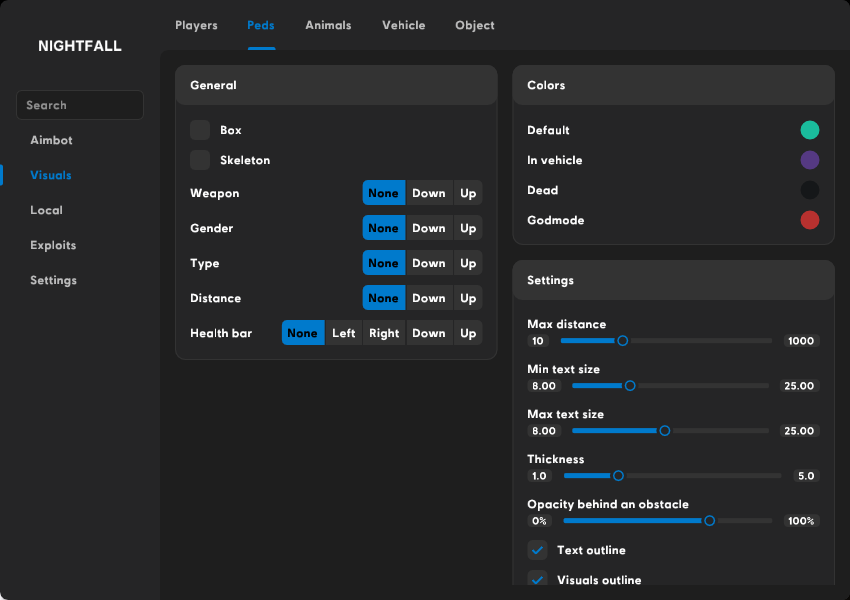Set Weapon position to Down
The width and height of the screenshot is (850, 600).
(x=429, y=193)
